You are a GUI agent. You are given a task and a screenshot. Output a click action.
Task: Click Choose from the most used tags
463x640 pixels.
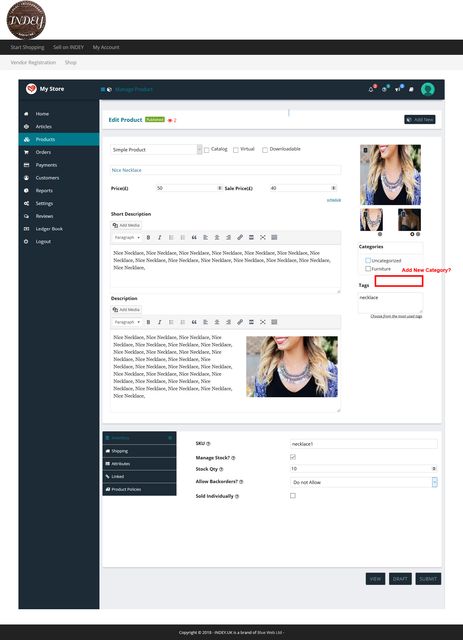(396, 316)
